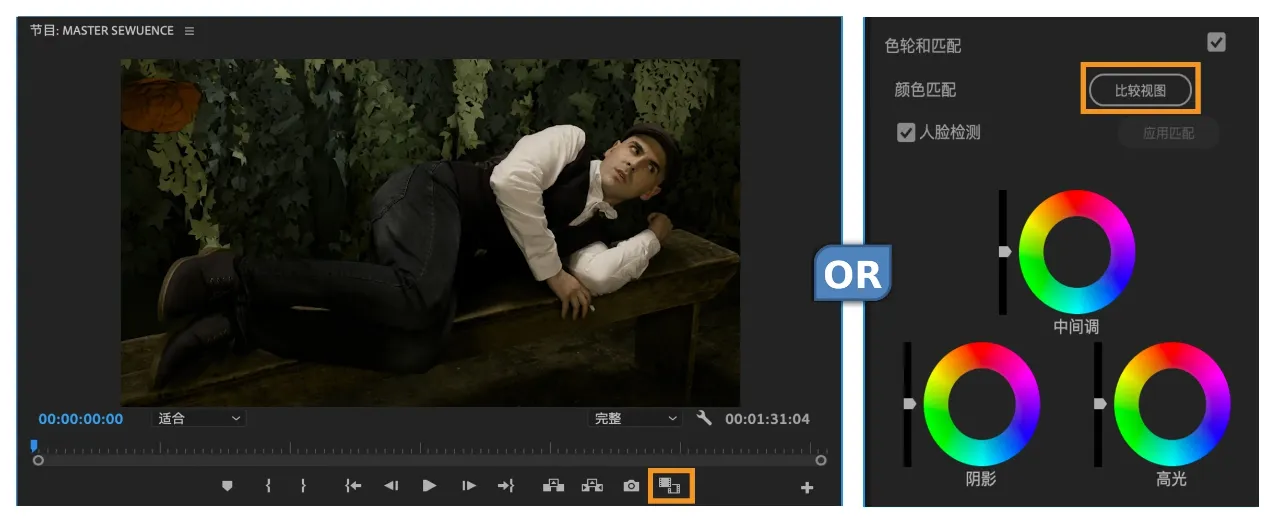1280x526 pixels.
Task: Click the 比较视图 button
Action: point(1141,90)
